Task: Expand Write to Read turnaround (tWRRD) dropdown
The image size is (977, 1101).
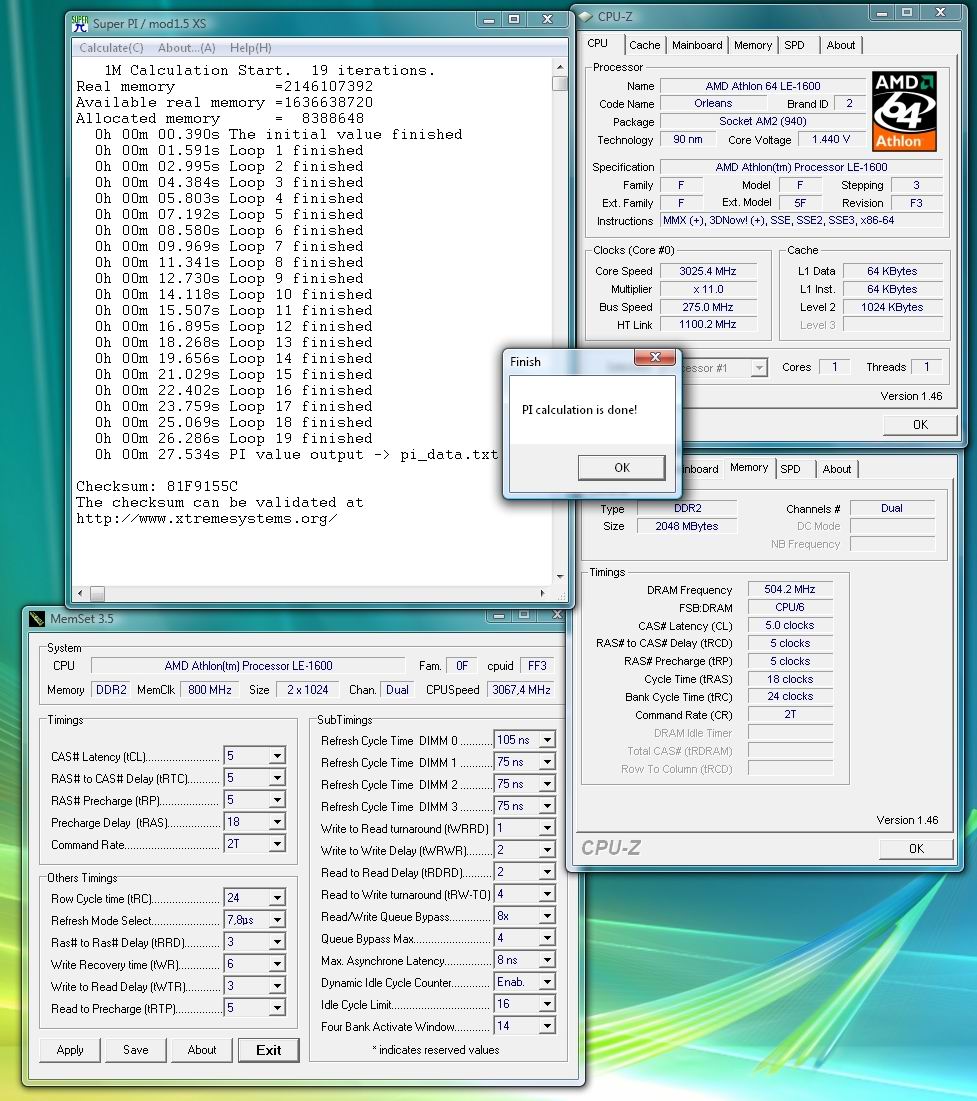Action: tap(547, 829)
